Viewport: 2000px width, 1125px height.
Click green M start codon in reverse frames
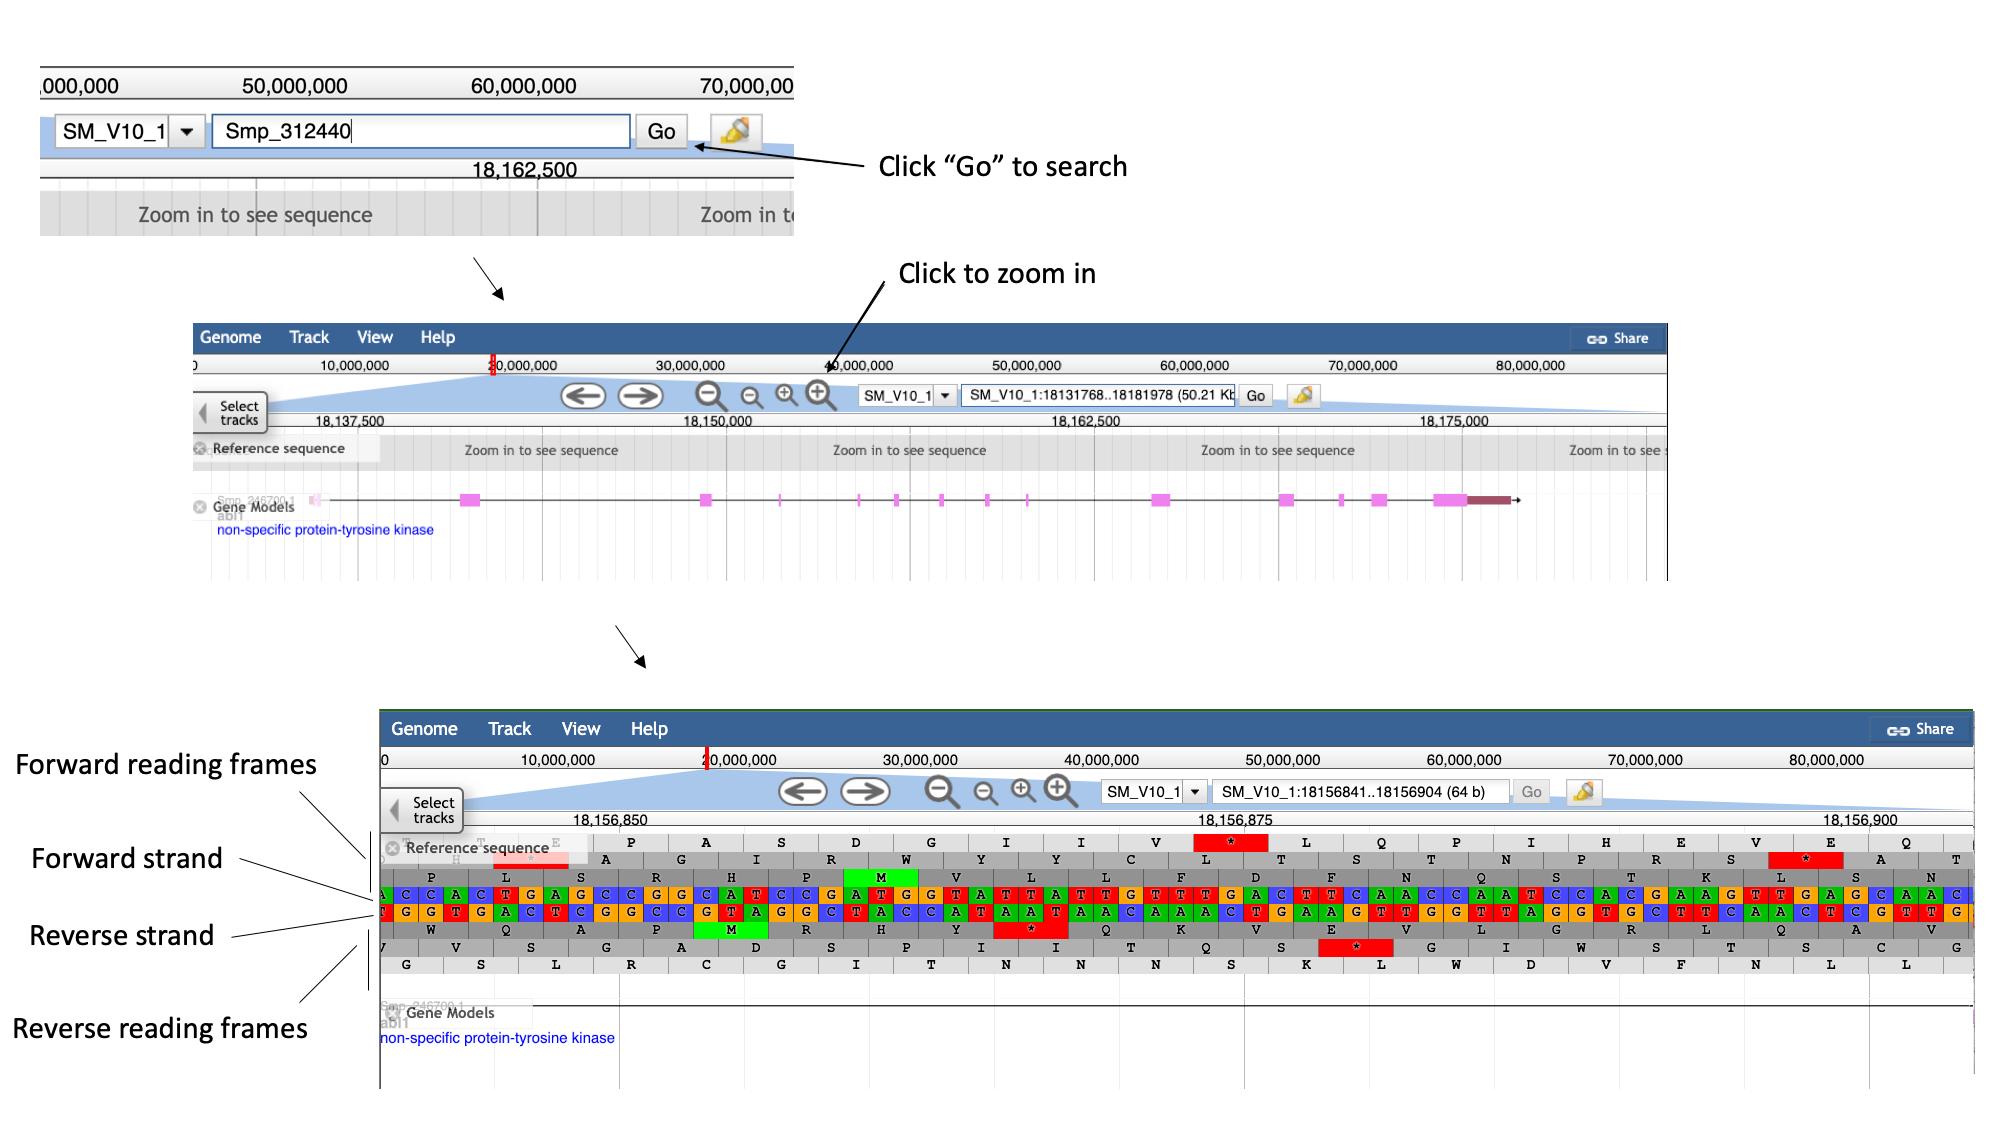coord(731,930)
